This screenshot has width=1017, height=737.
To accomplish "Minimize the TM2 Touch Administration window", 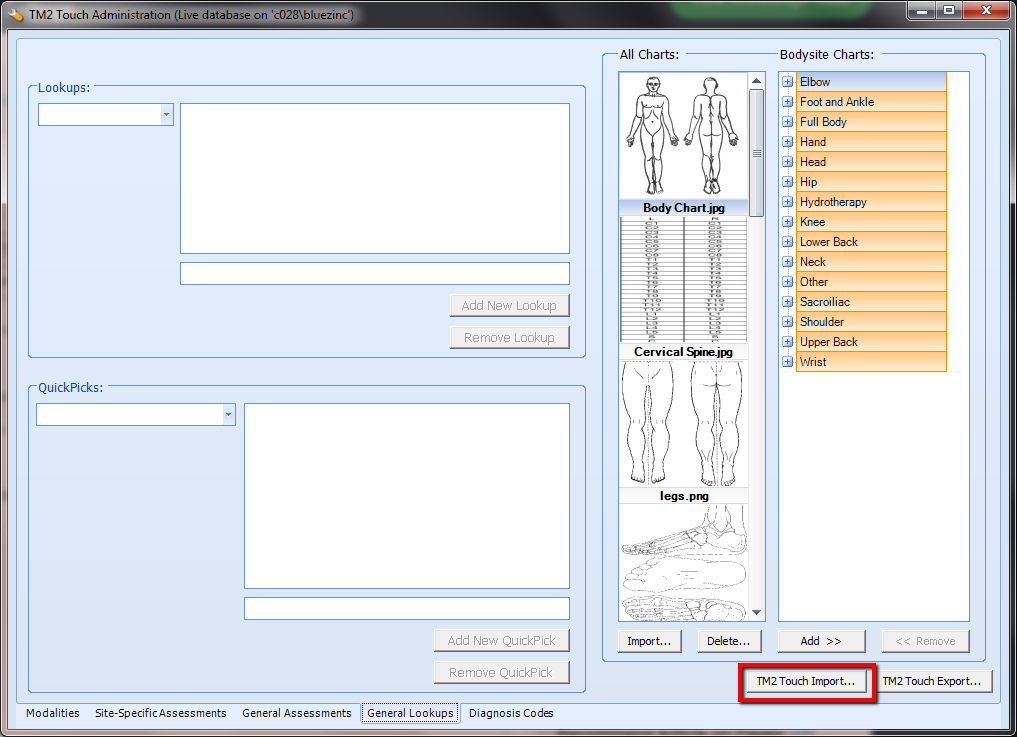I will pyautogui.click(x=922, y=10).
